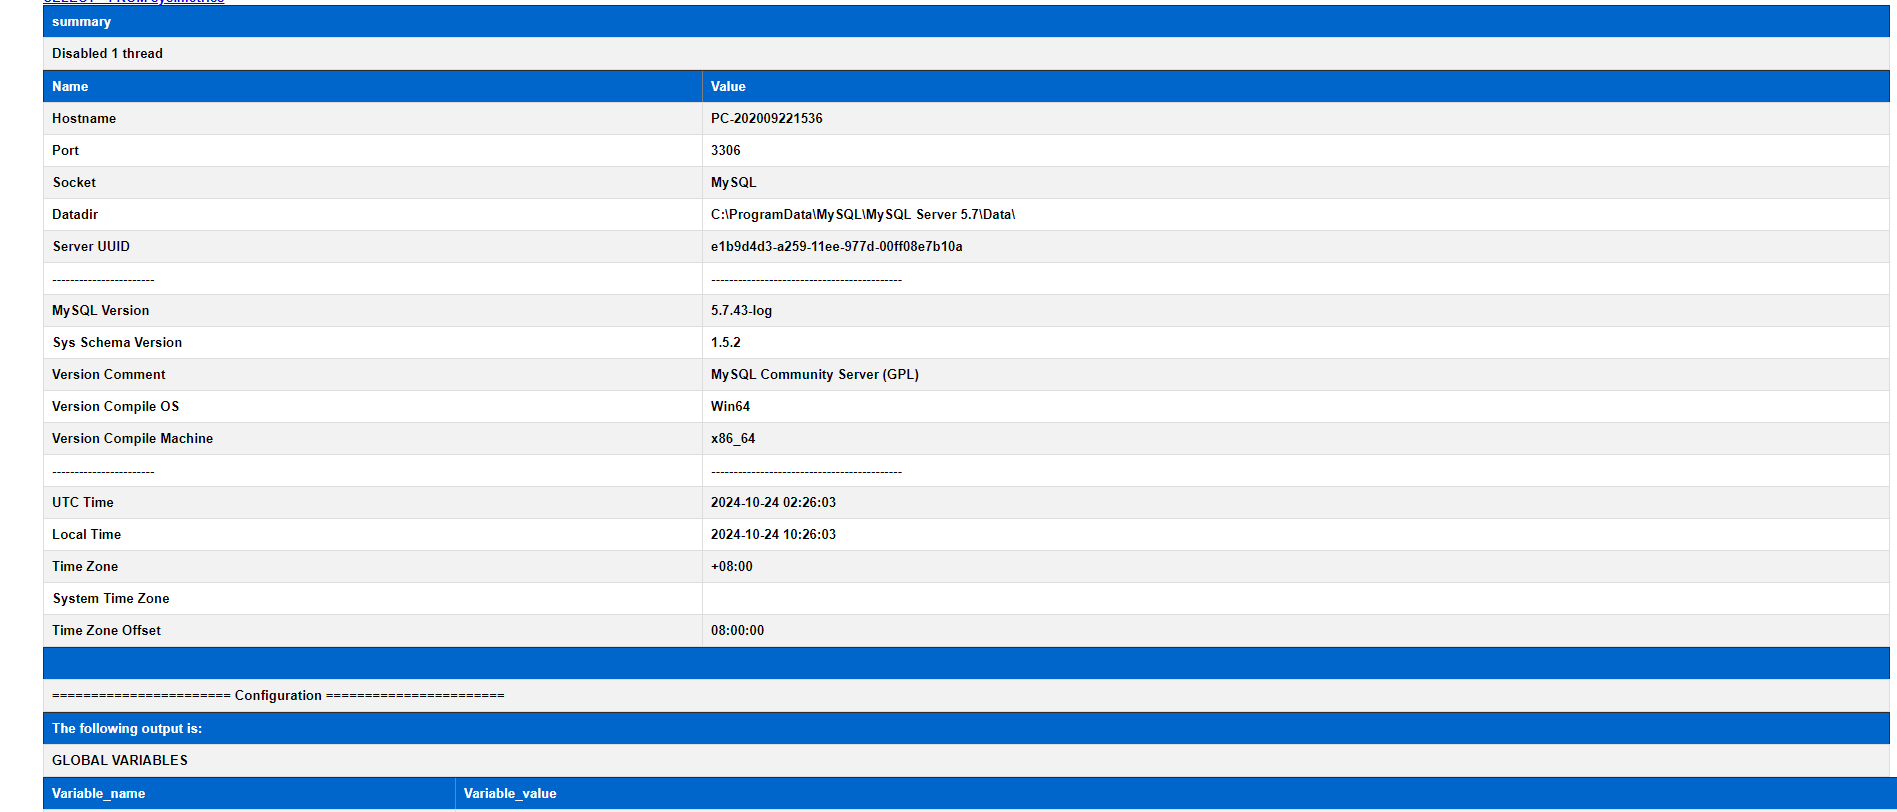The image size is (1897, 812).
Task: Click the 'Win64' value cell
Action: pos(1296,407)
